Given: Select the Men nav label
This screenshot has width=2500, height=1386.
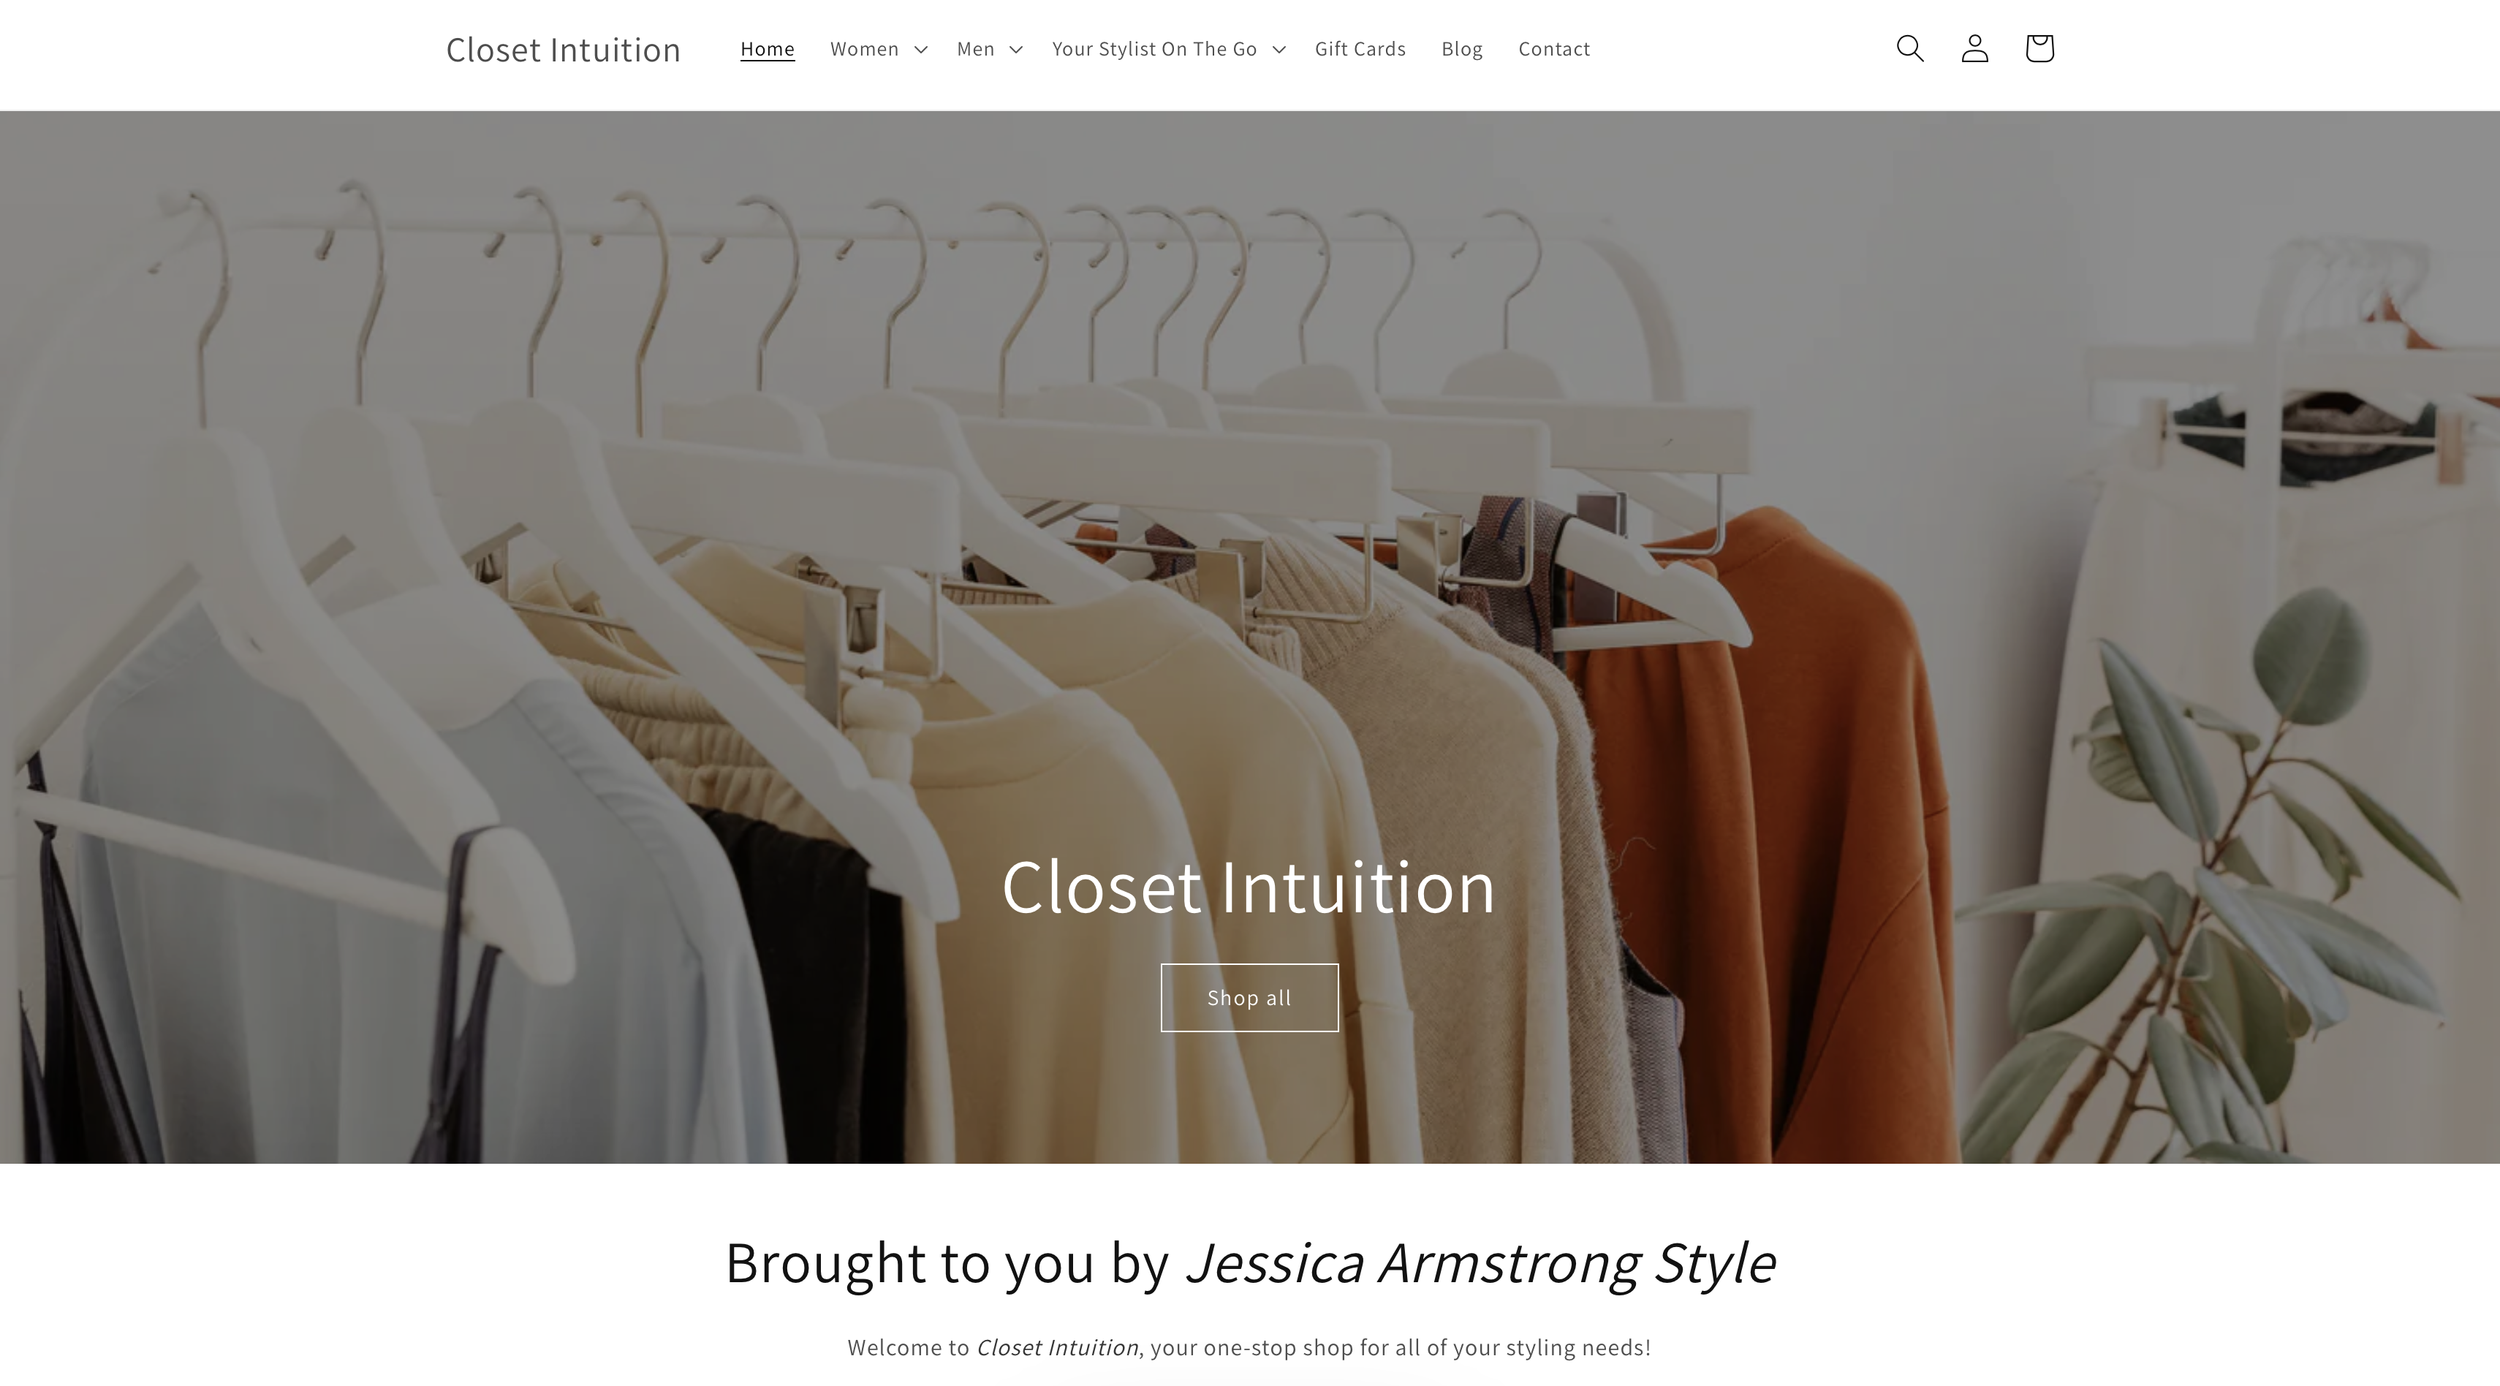Looking at the screenshot, I should (975, 49).
